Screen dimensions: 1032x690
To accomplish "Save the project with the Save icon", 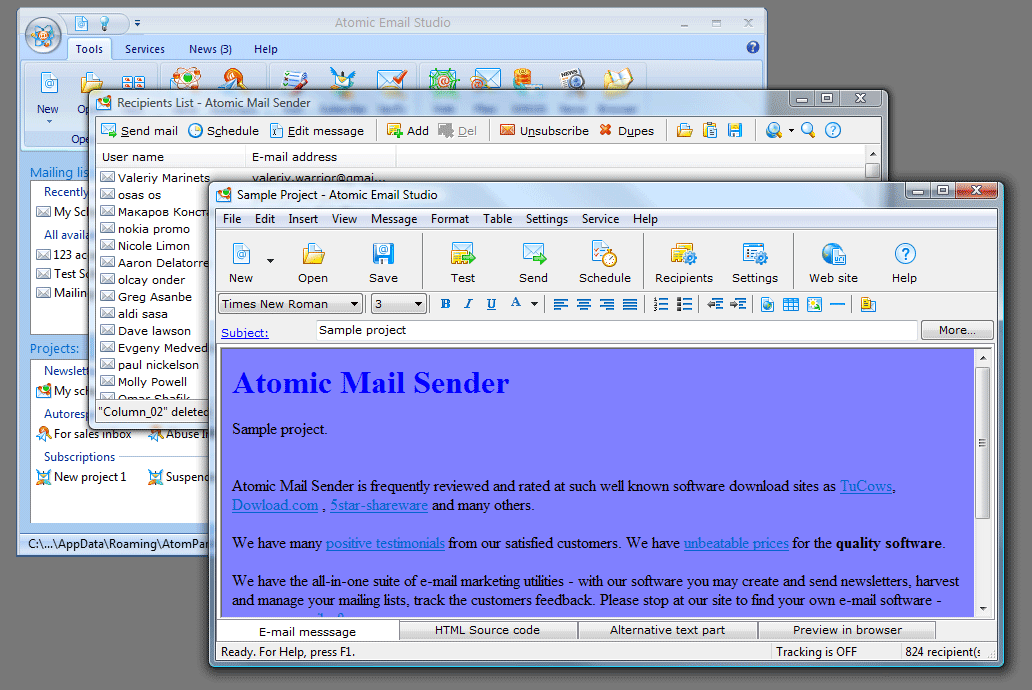I will [x=383, y=254].
